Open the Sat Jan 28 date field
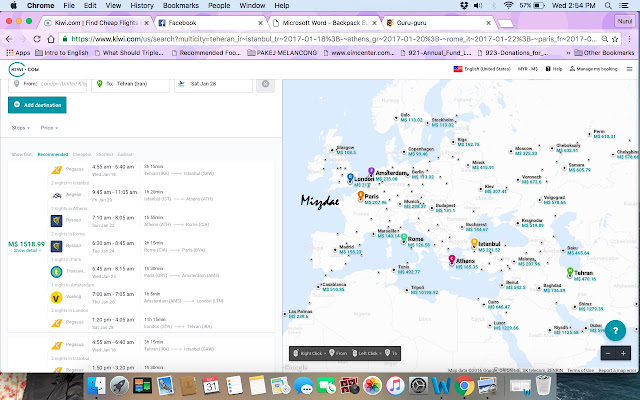Image resolution: width=640 pixels, height=400 pixels. tap(213, 84)
